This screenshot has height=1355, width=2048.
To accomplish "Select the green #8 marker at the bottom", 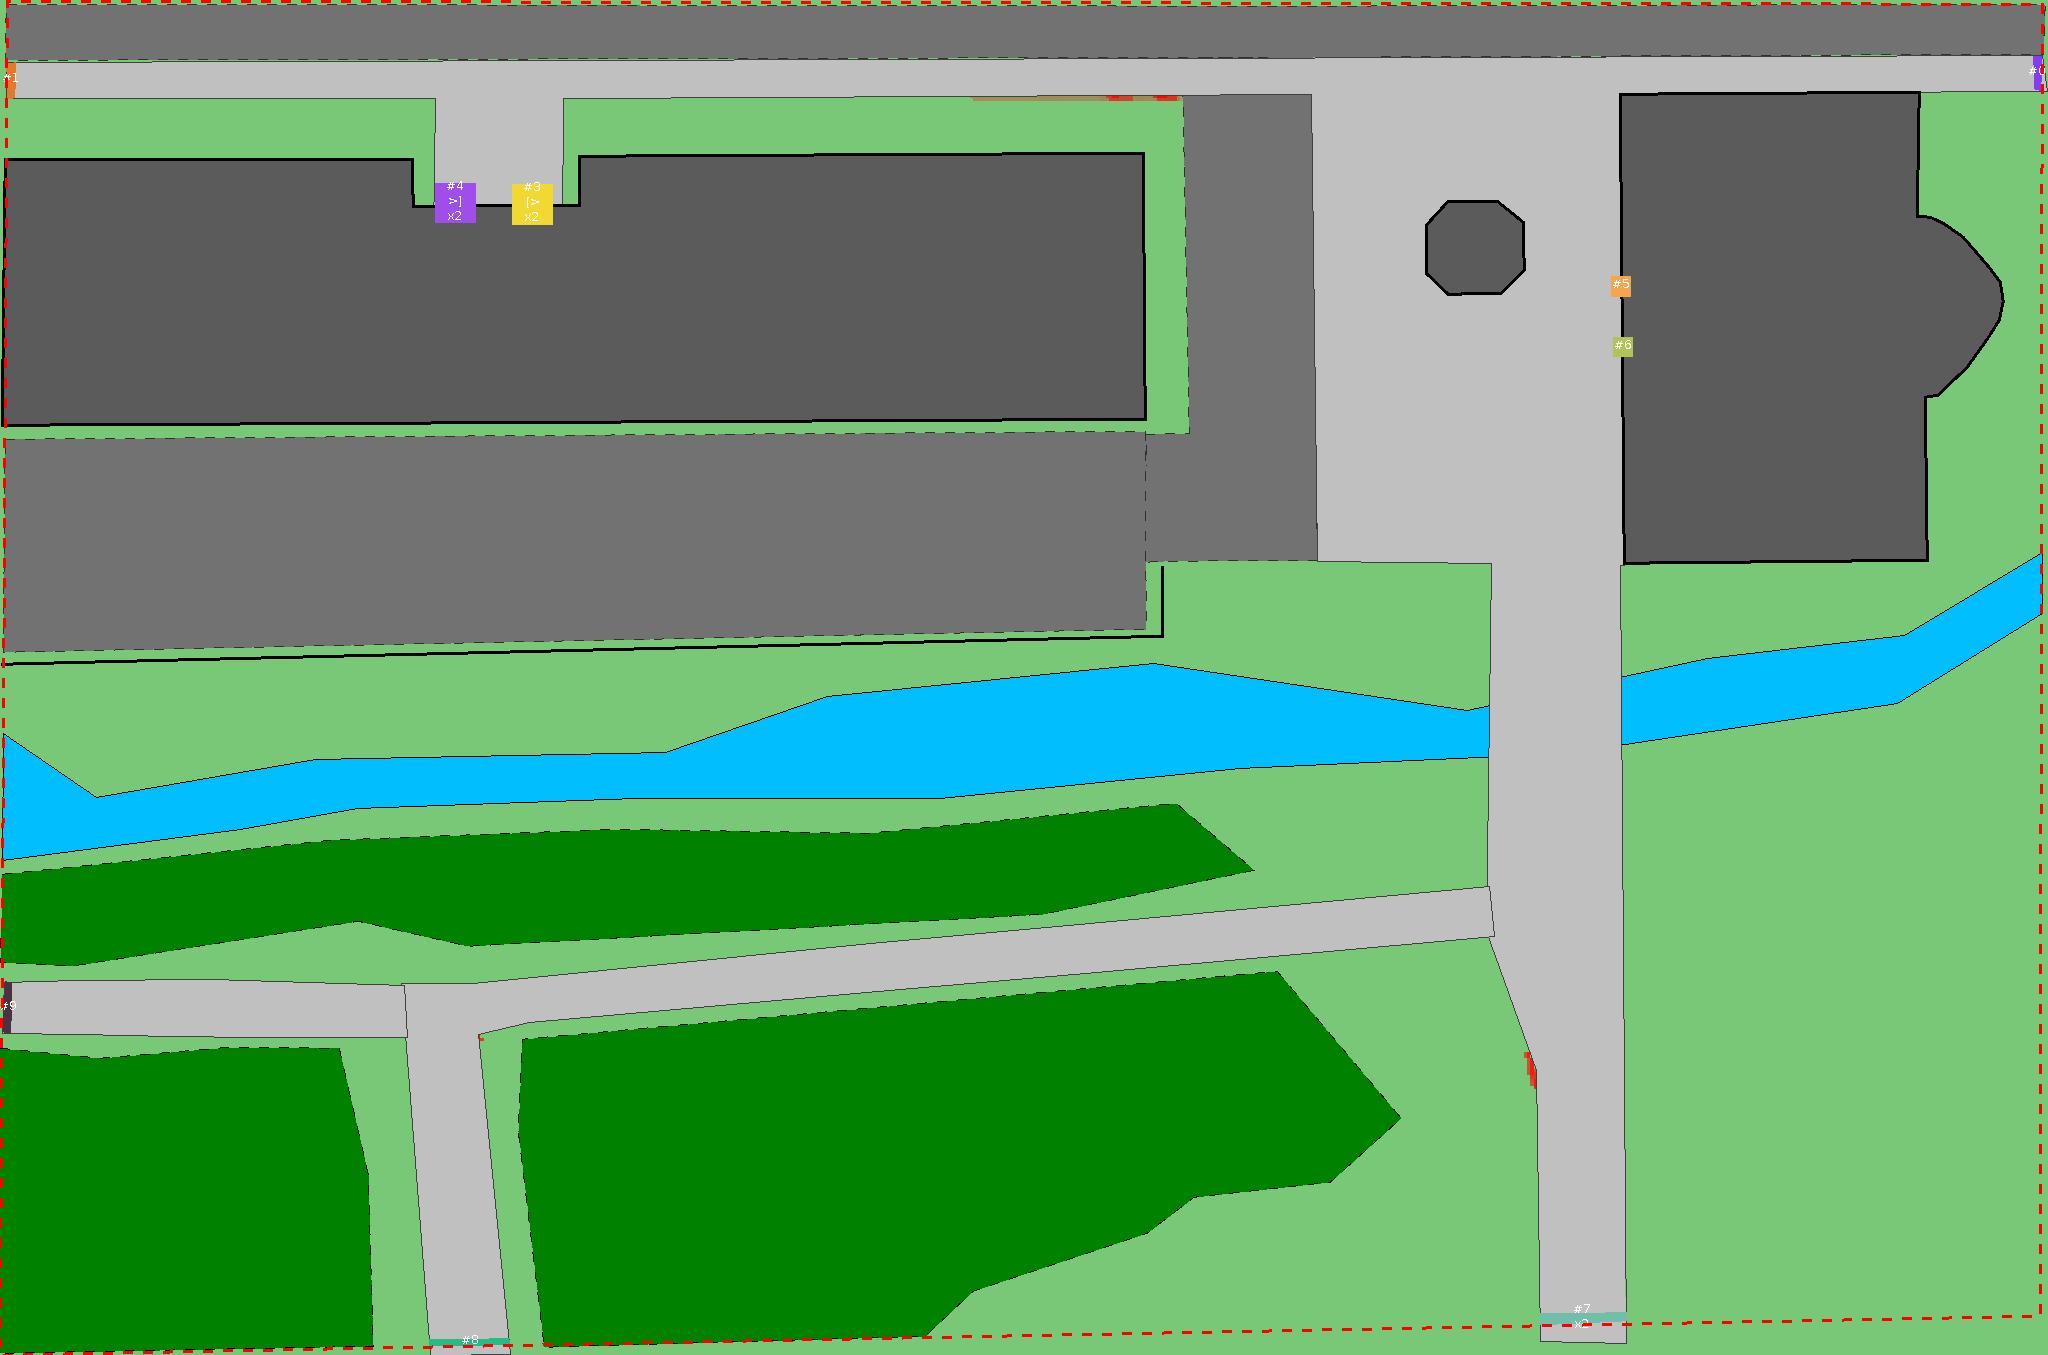I will click(x=470, y=1341).
